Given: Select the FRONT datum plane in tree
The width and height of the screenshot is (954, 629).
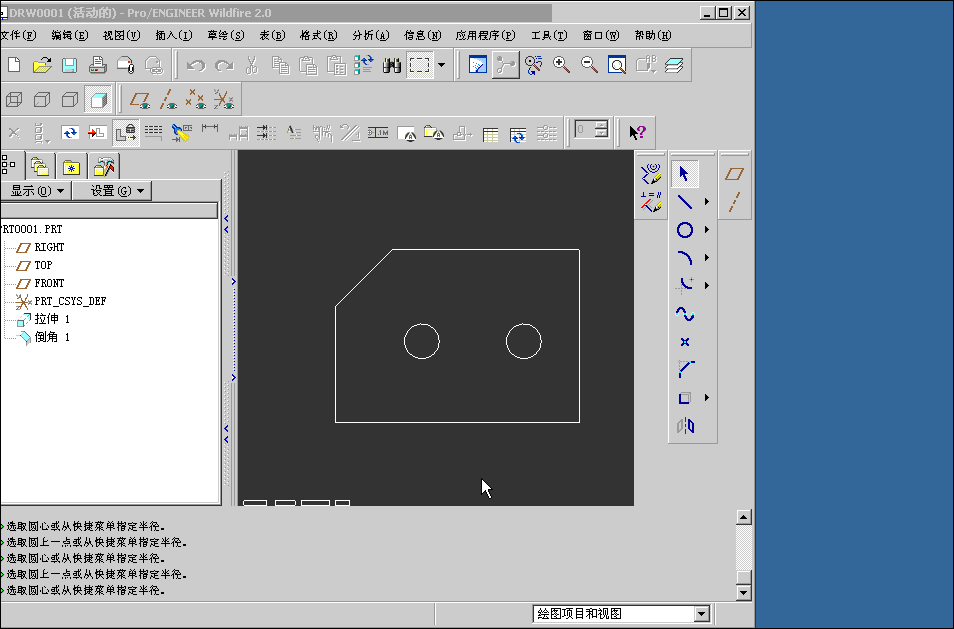Looking at the screenshot, I should point(47,283).
